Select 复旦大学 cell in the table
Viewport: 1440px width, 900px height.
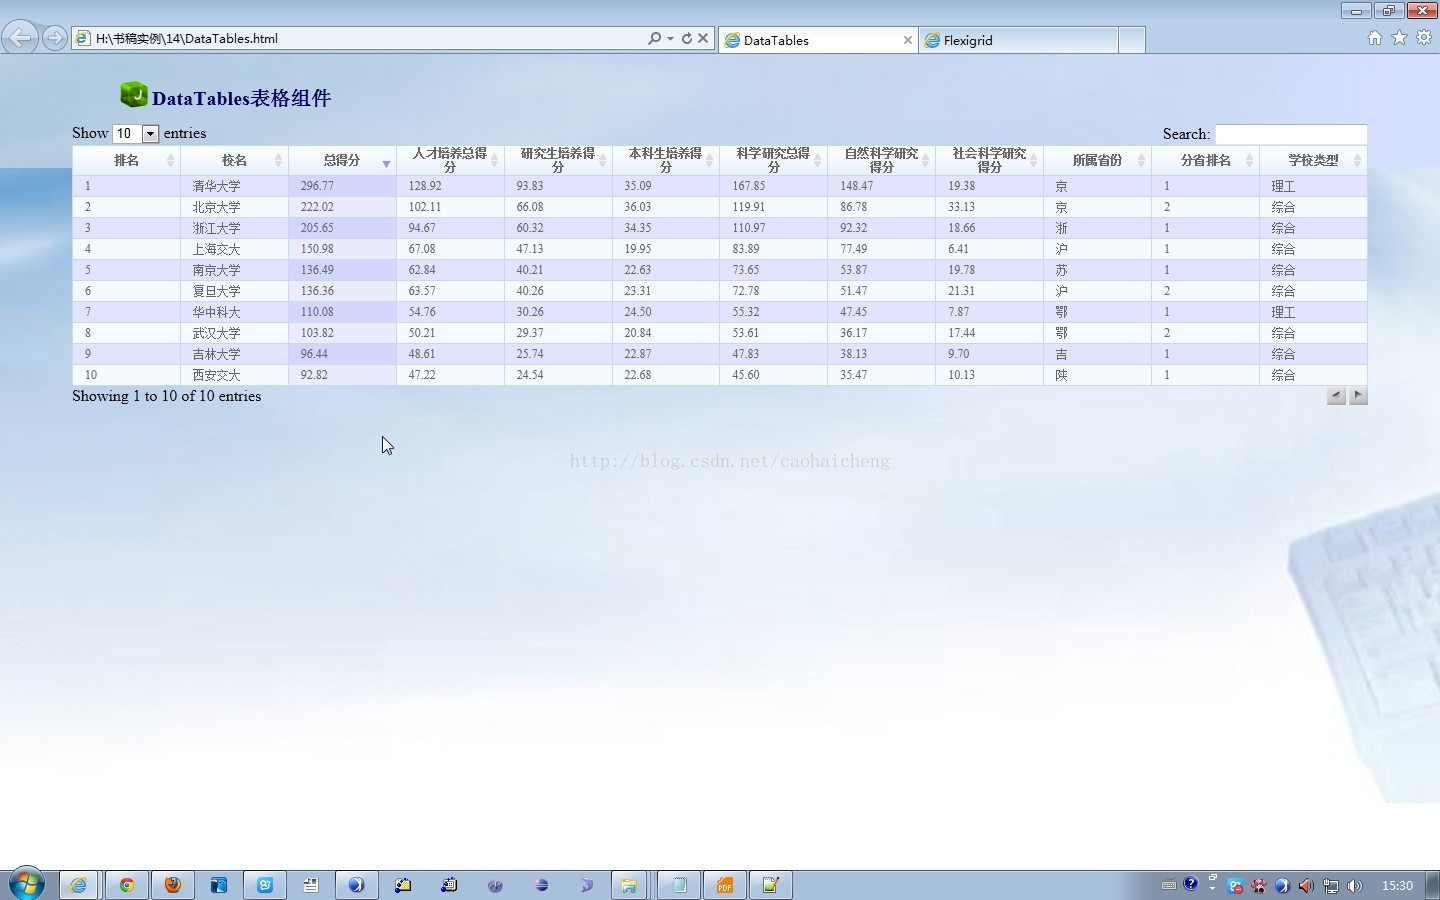click(234, 291)
